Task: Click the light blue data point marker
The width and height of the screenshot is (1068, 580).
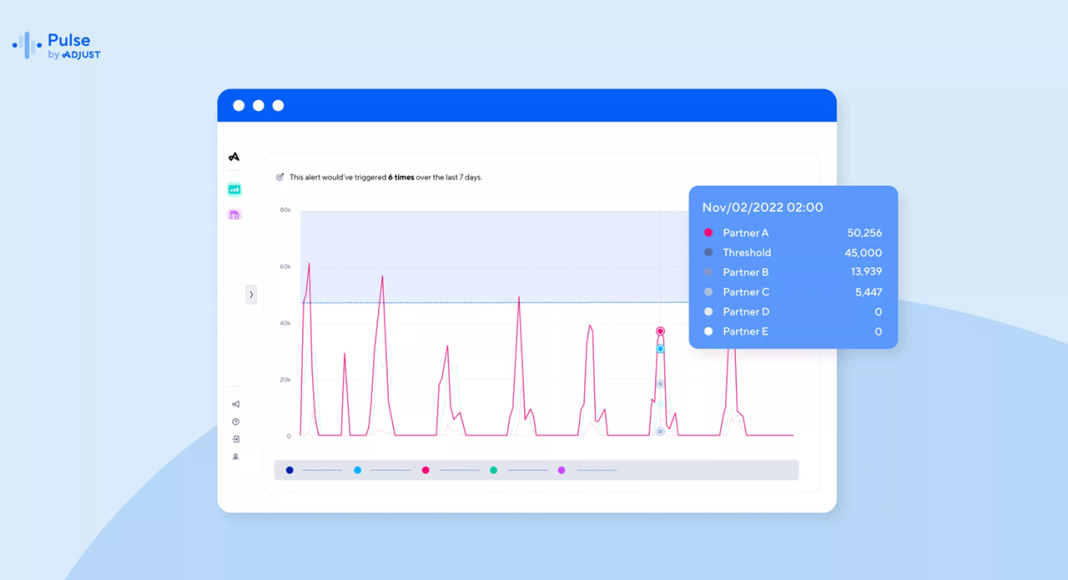Action: (660, 349)
